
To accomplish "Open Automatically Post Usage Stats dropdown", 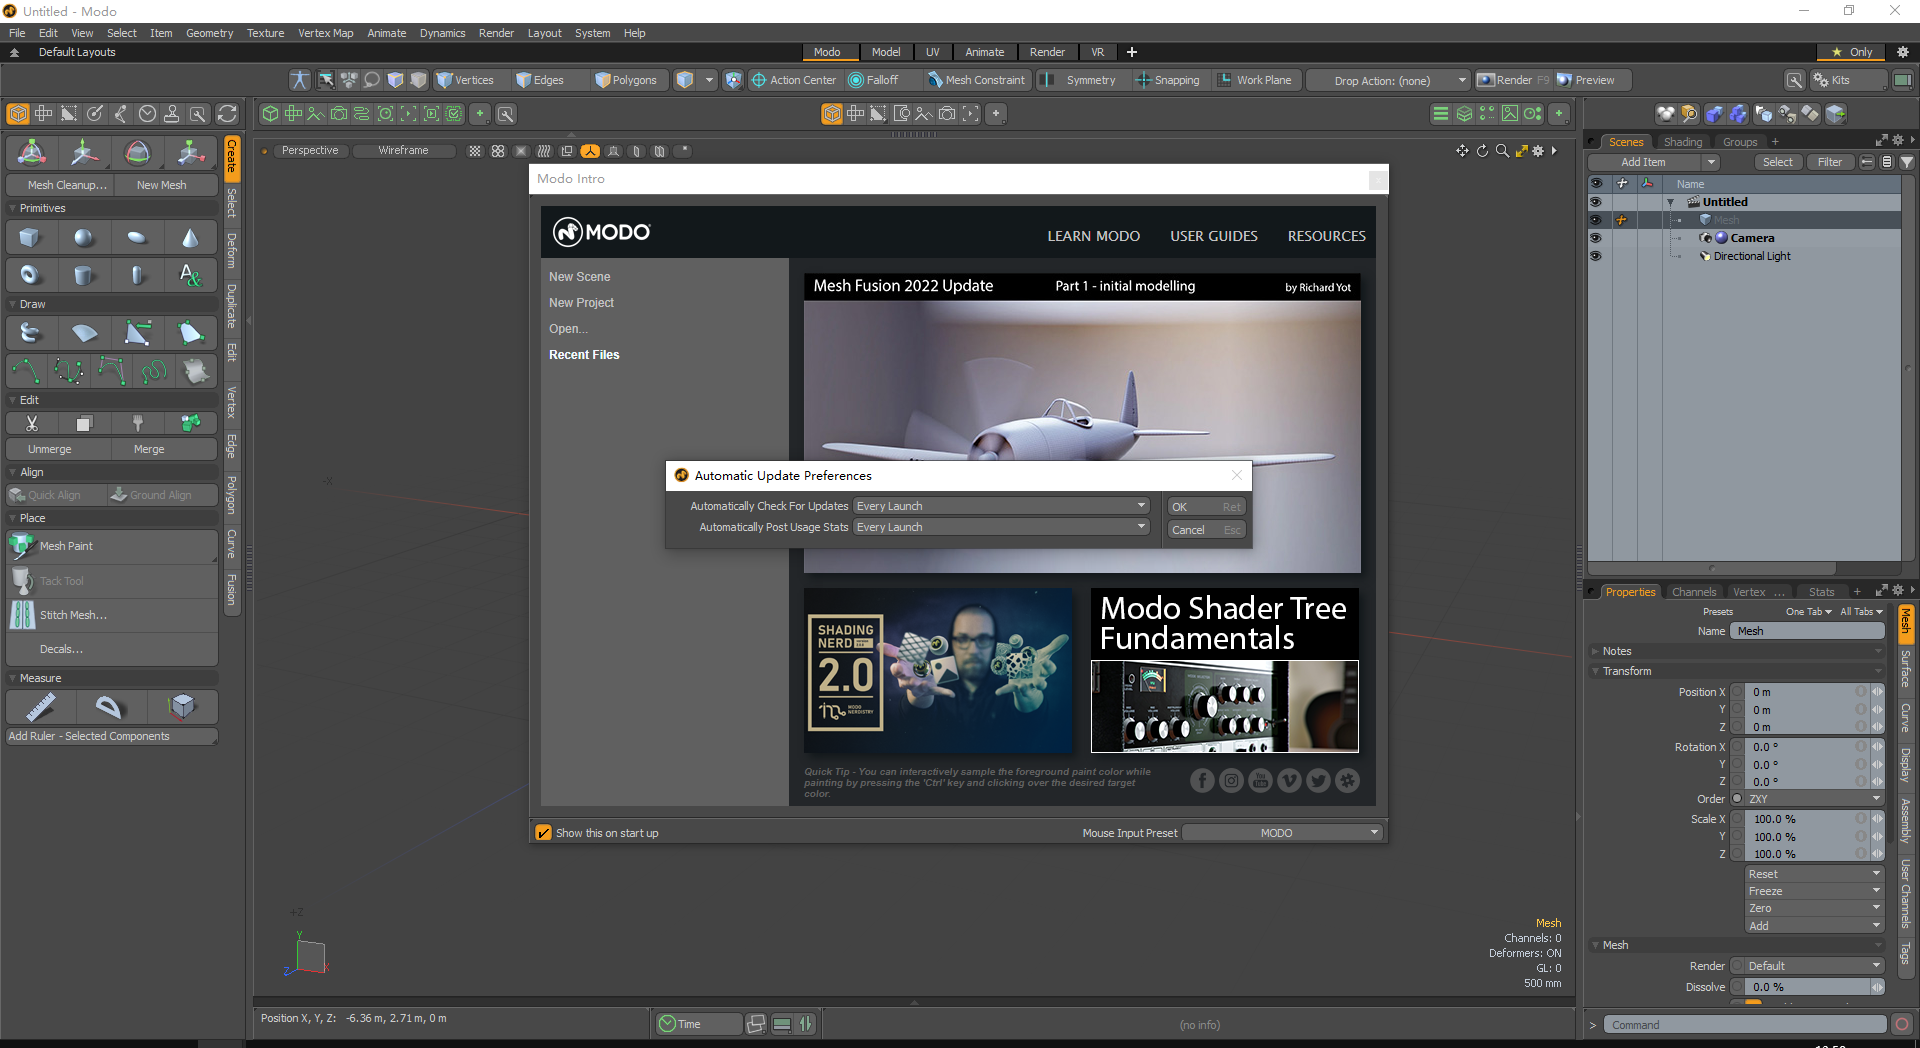I will tap(1001, 527).
